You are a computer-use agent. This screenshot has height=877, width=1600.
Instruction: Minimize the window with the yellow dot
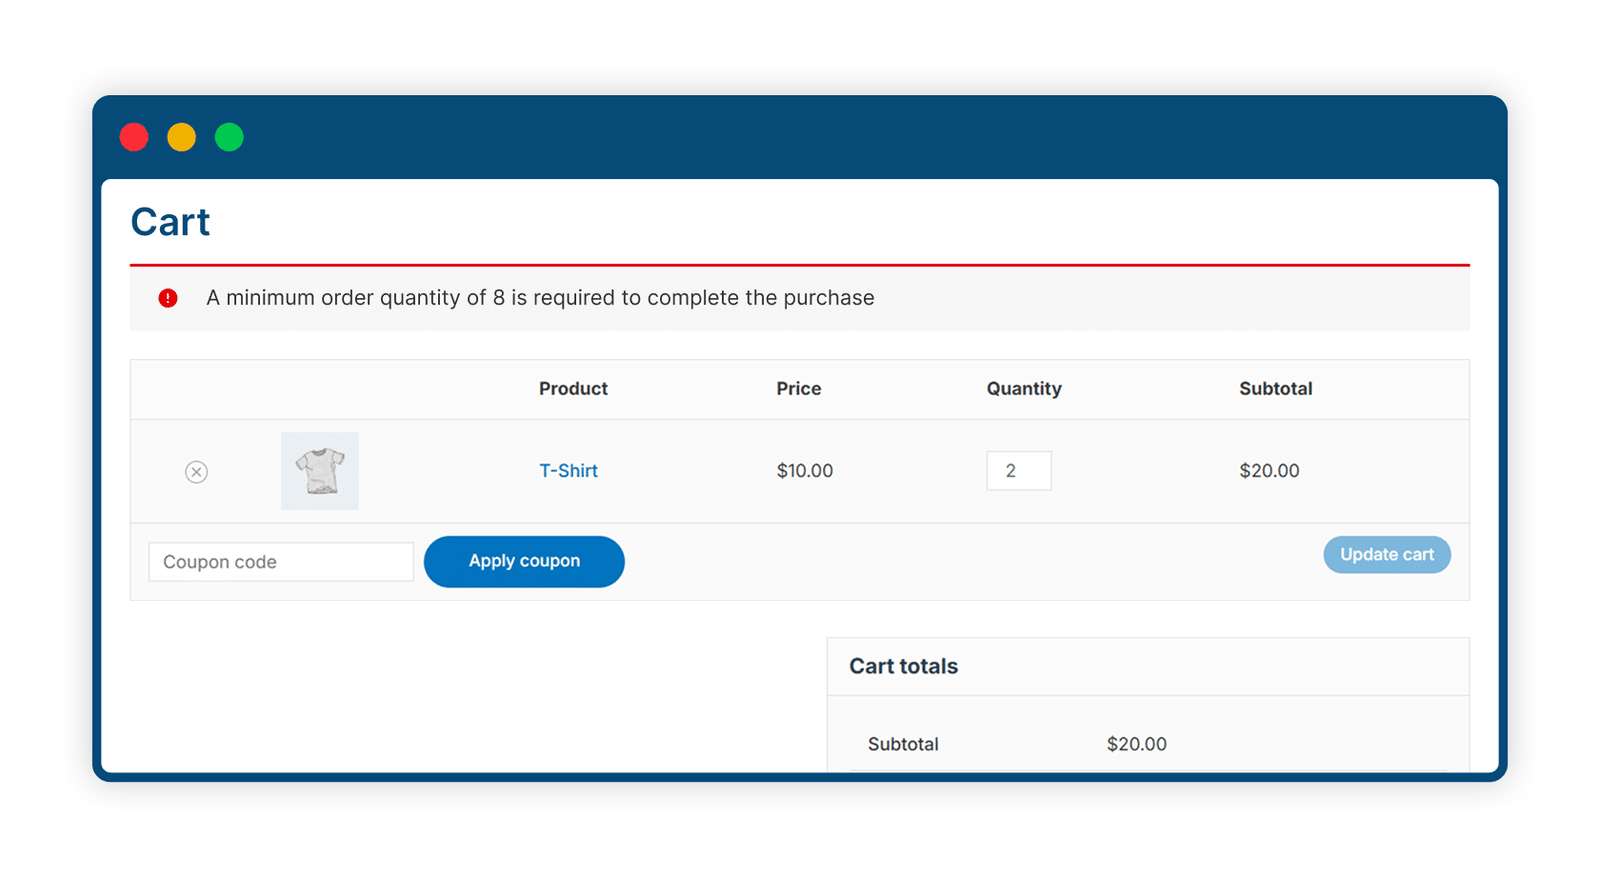181,137
